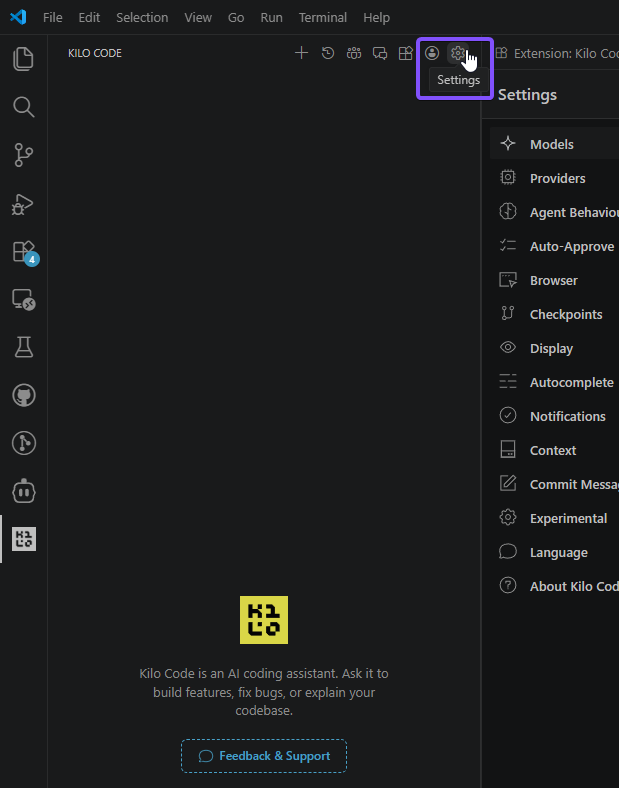Open the File menu
Viewport: 619px width, 788px height.
pyautogui.click(x=53, y=18)
